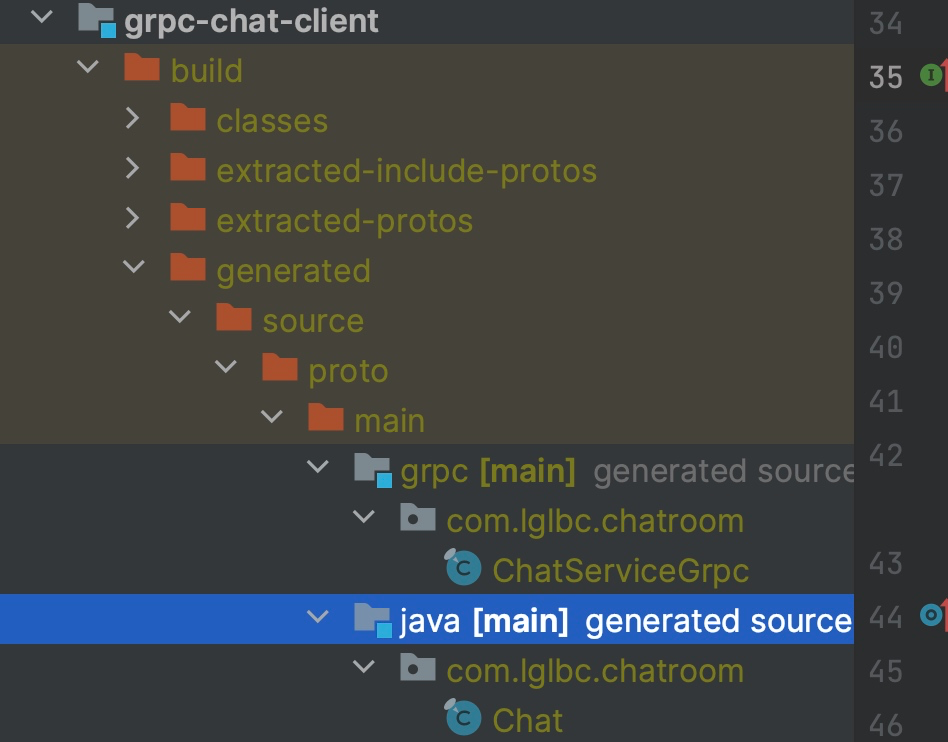The height and width of the screenshot is (742, 948).
Task: Collapse the generated folder
Action: click(133, 269)
